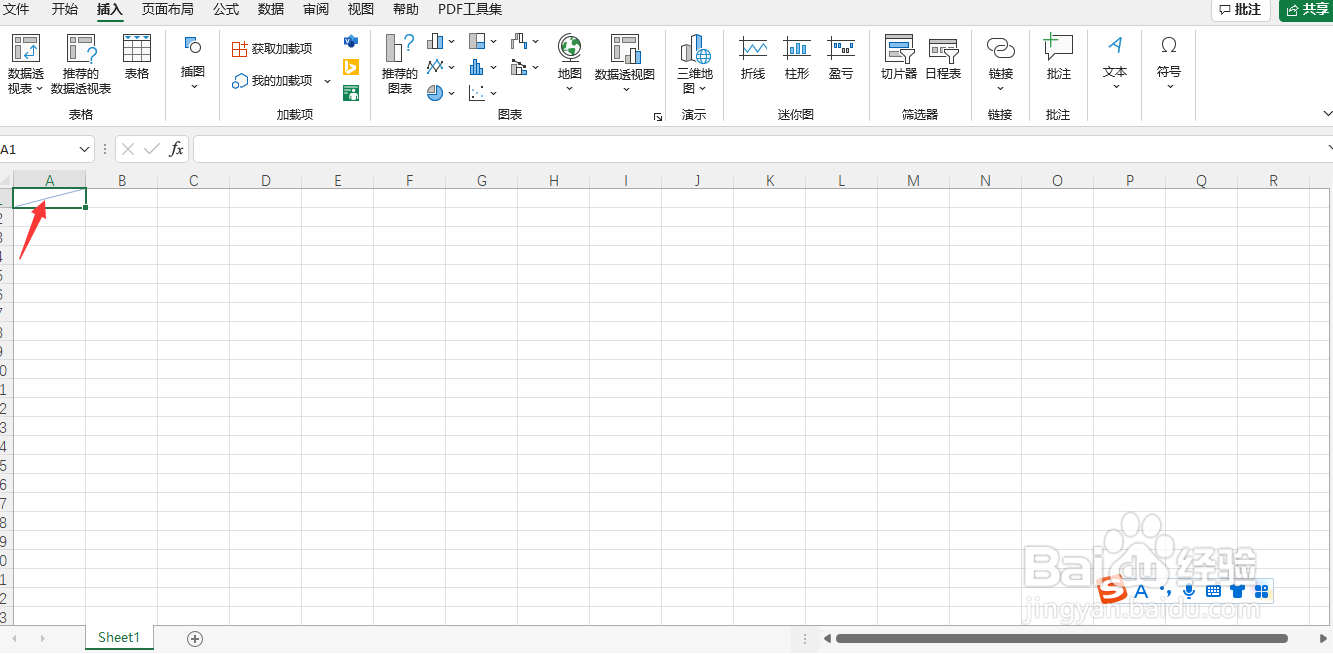Open the Illustrations (插图) menu
1333x654 pixels.
pyautogui.click(x=193, y=64)
